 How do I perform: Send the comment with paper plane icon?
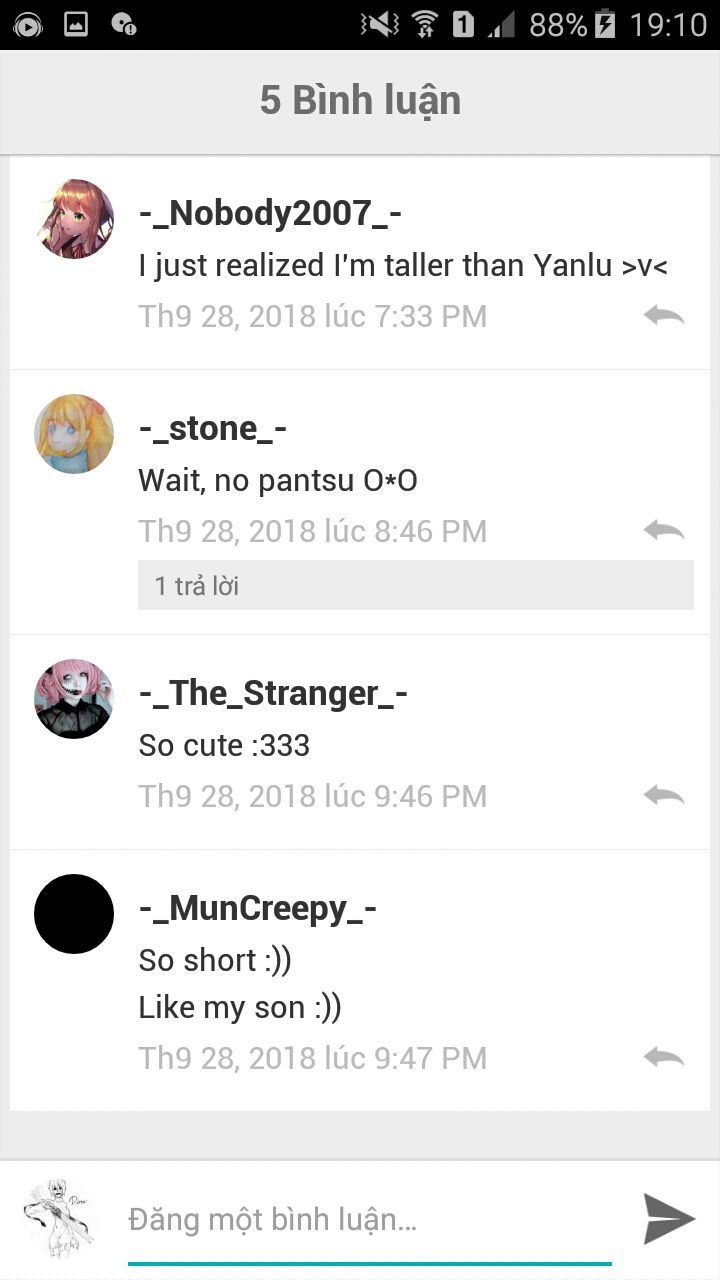[668, 1218]
